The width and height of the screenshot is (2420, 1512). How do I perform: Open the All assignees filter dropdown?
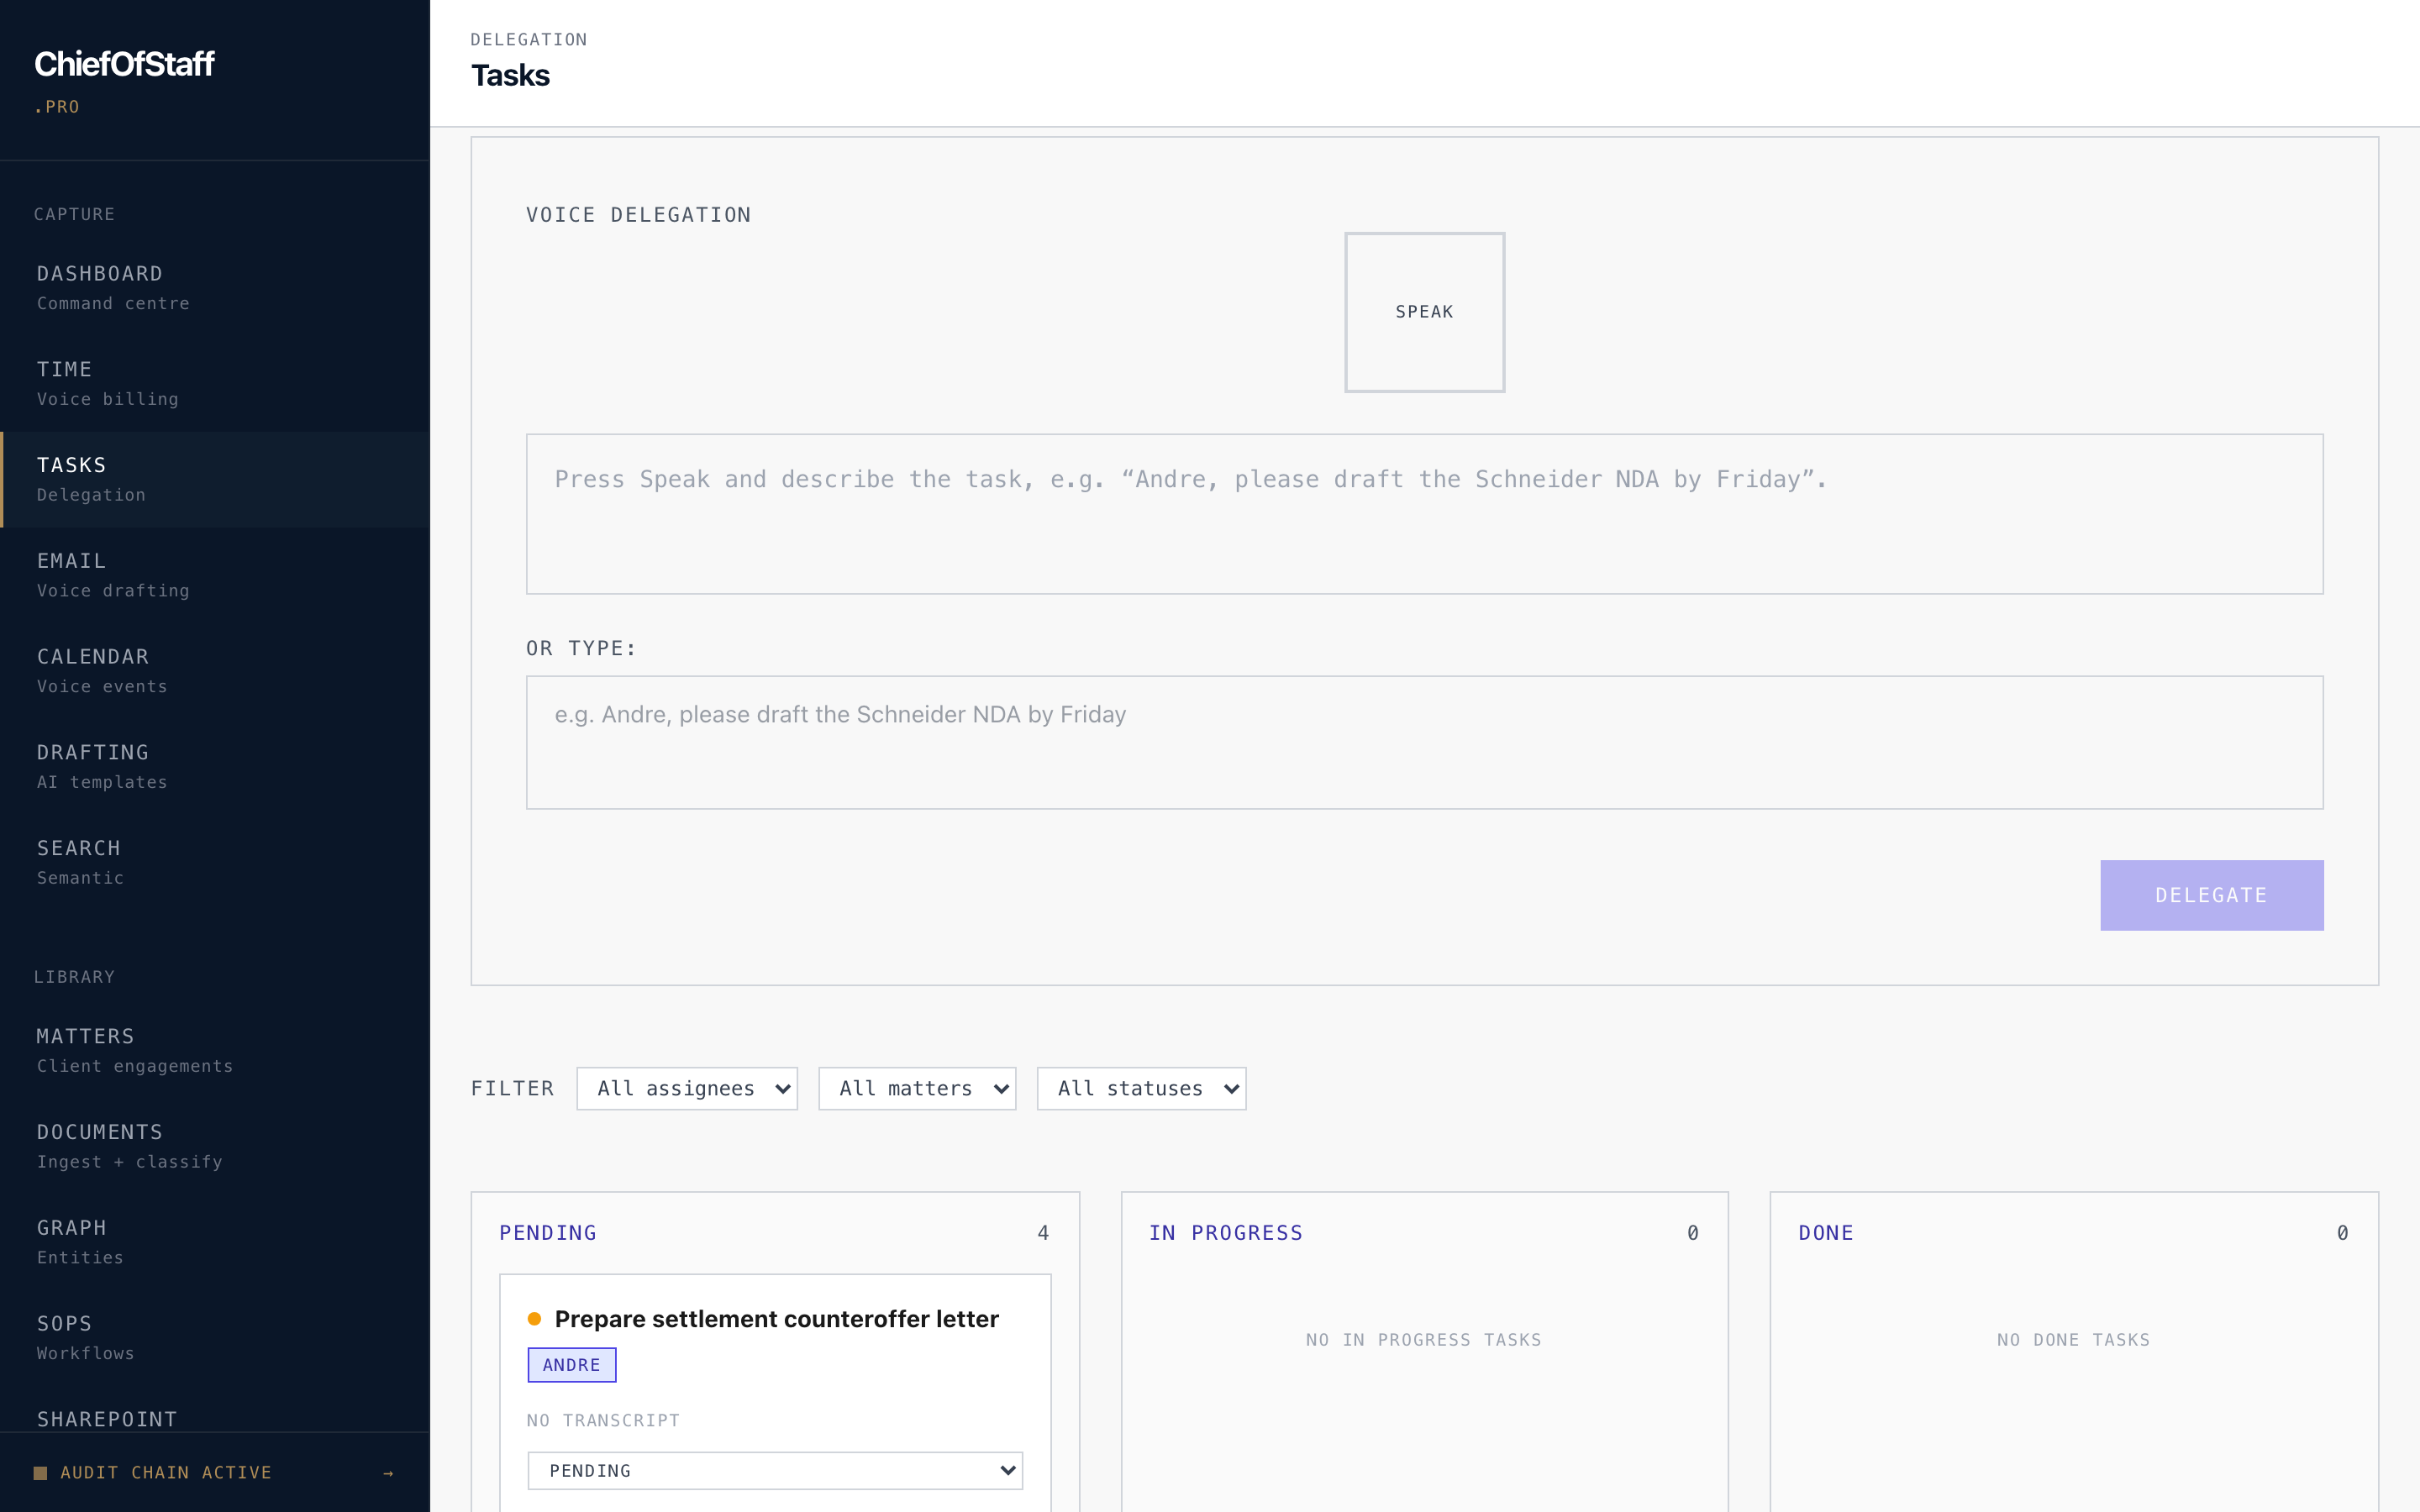687,1088
